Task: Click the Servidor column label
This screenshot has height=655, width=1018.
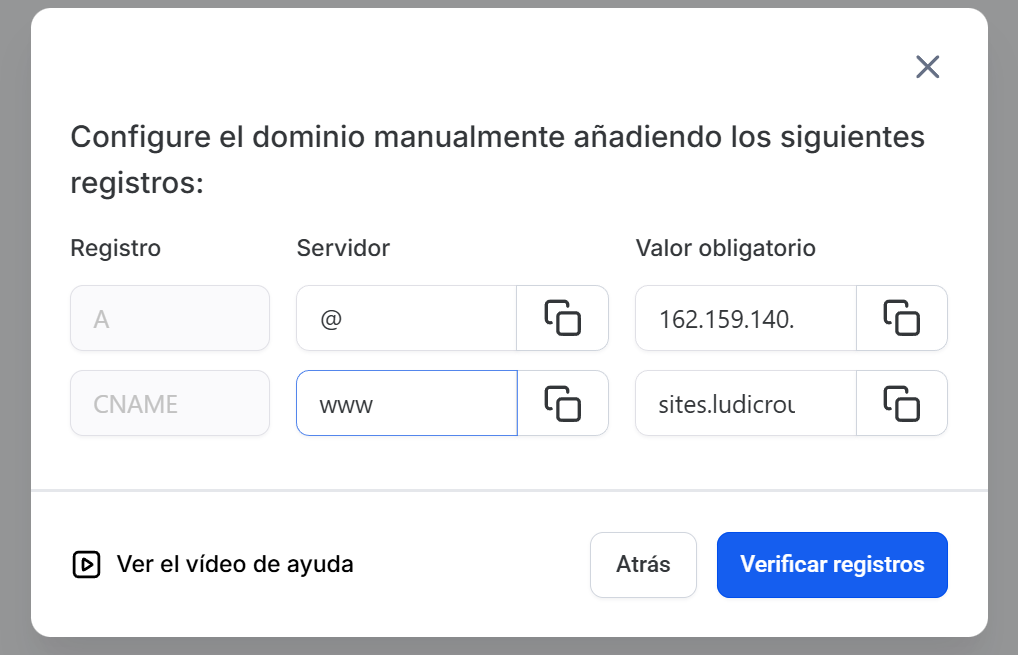Action: [x=343, y=248]
